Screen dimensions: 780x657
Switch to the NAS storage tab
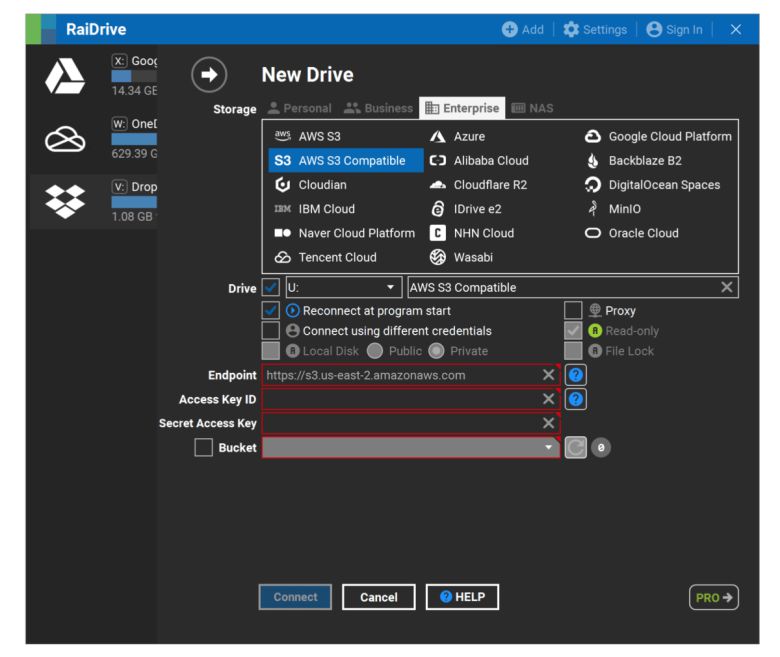click(x=532, y=108)
